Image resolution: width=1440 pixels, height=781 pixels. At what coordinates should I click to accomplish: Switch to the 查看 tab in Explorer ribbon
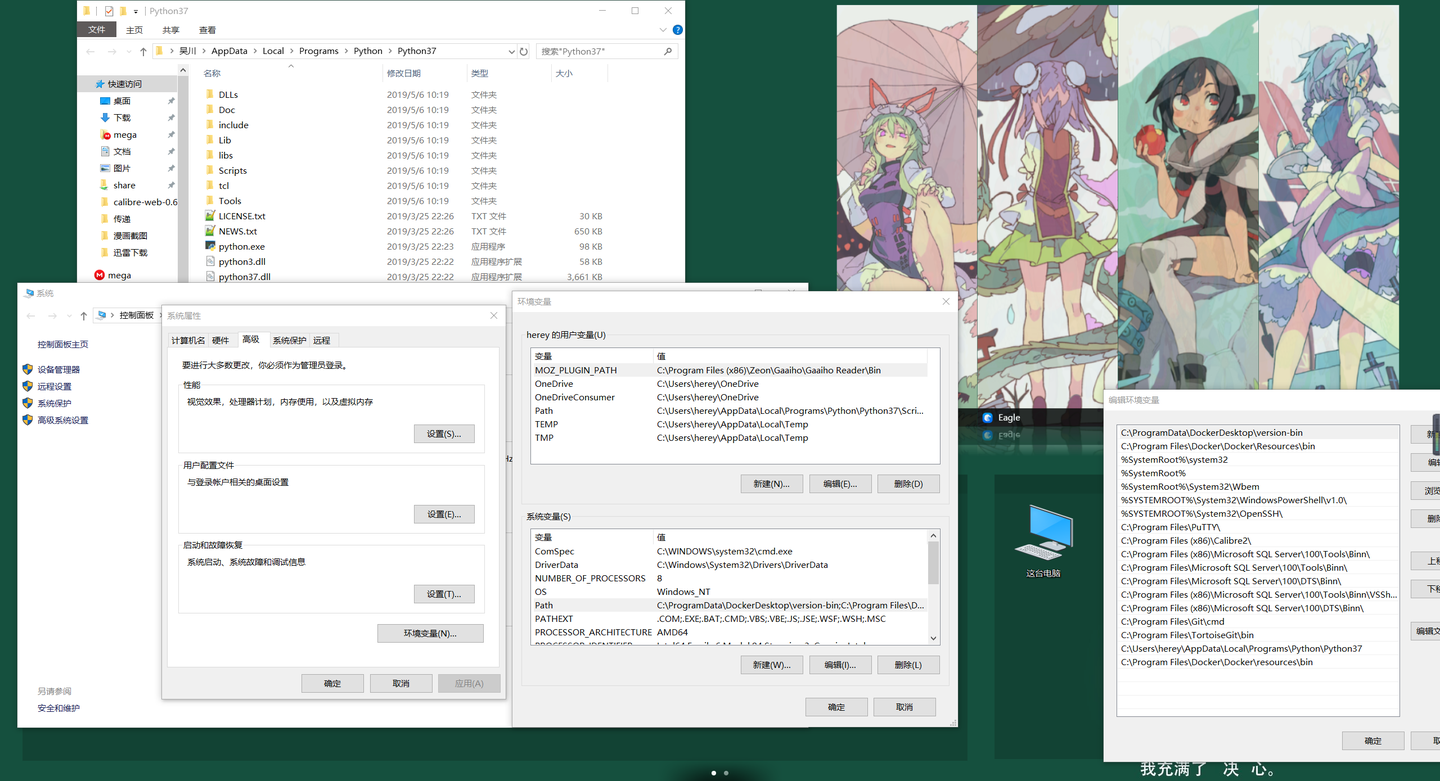click(206, 29)
